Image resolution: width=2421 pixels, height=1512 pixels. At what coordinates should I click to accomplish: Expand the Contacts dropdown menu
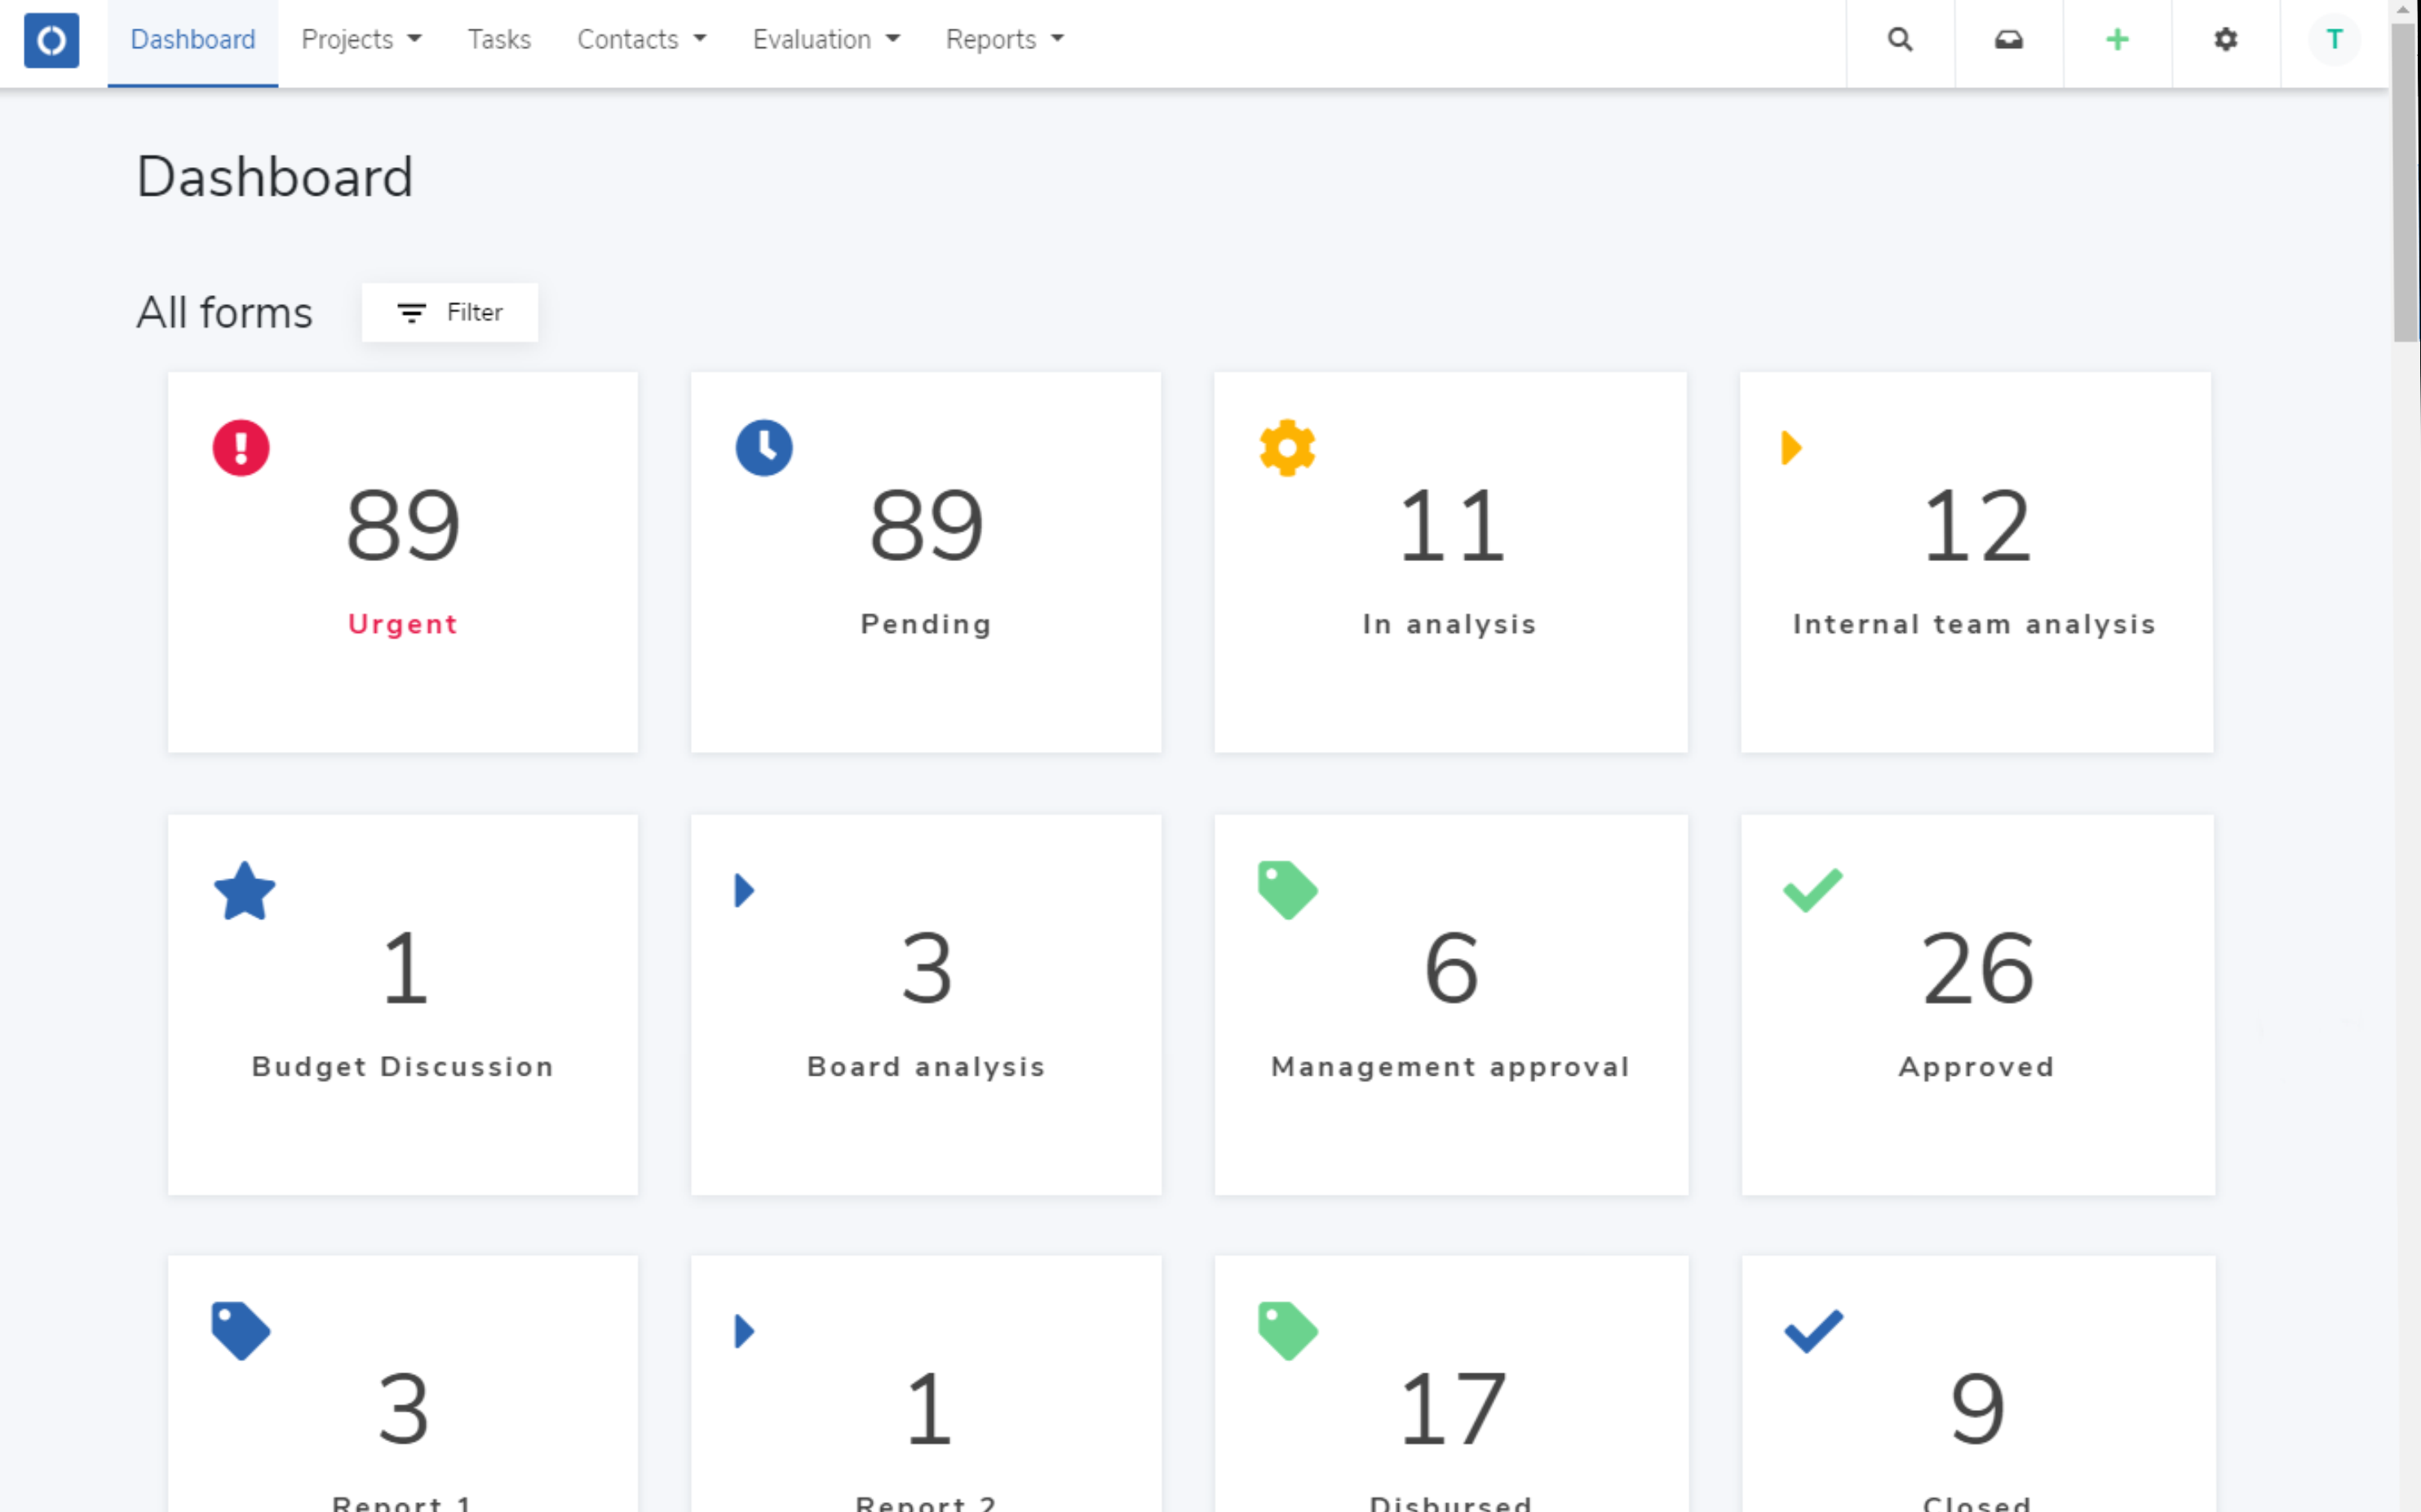click(x=641, y=40)
